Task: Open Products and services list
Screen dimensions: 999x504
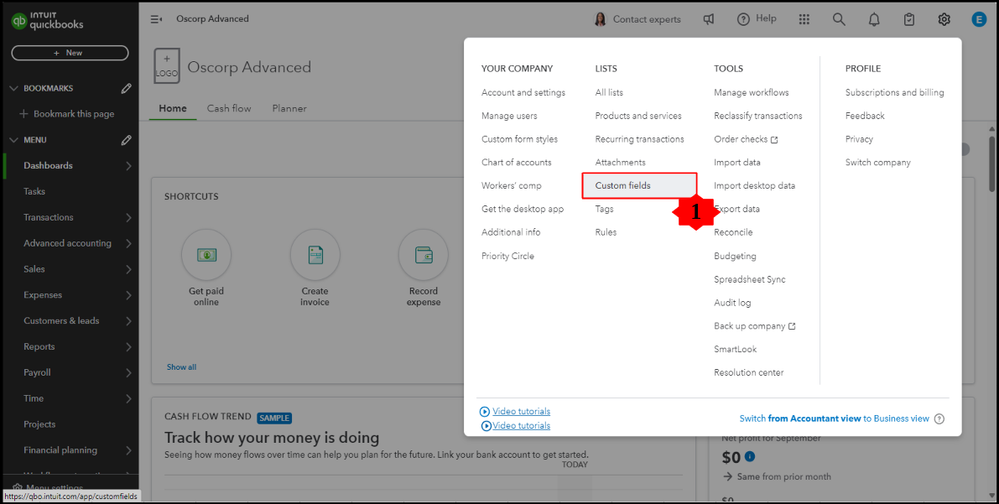Action: [x=638, y=116]
